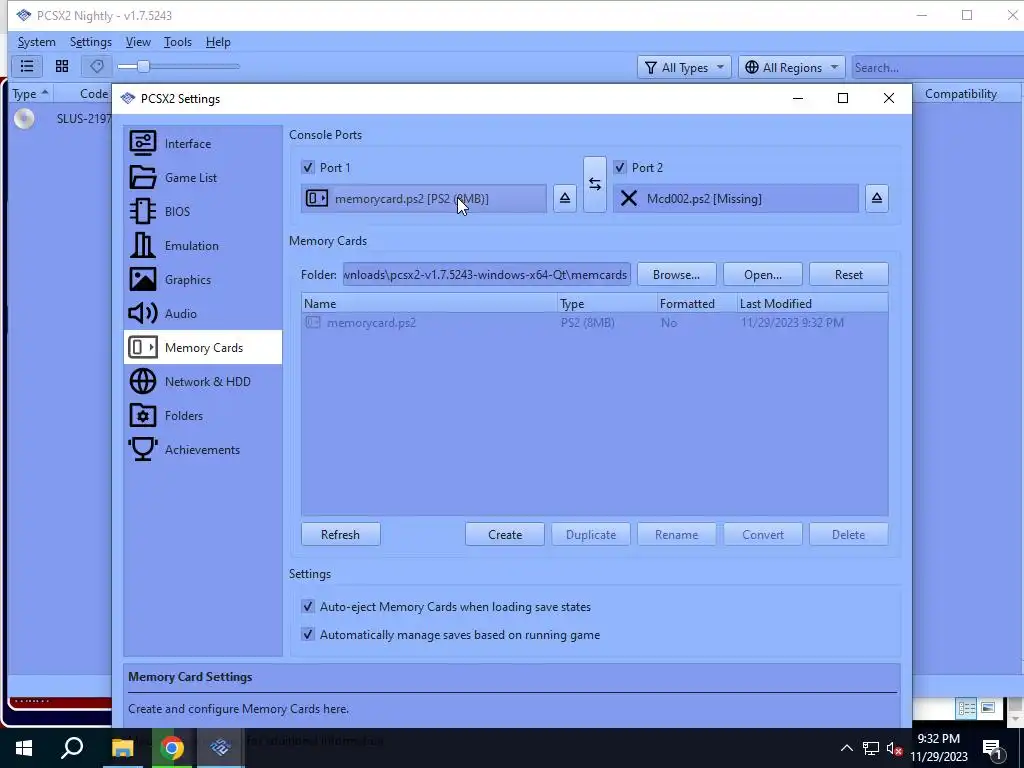The width and height of the screenshot is (1024, 768).
Task: Reset the memory cards folder path
Action: (848, 274)
